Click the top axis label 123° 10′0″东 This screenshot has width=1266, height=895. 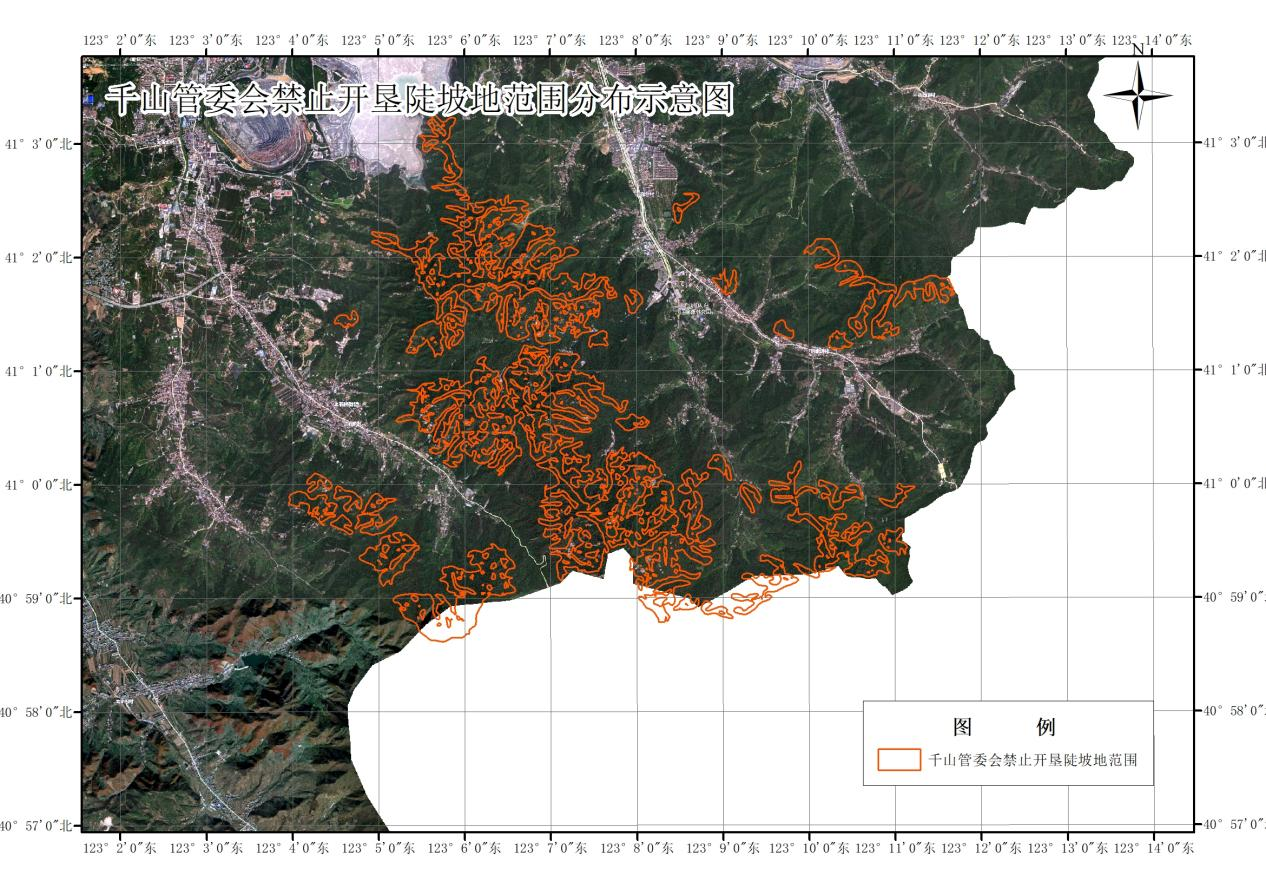pyautogui.click(x=808, y=40)
